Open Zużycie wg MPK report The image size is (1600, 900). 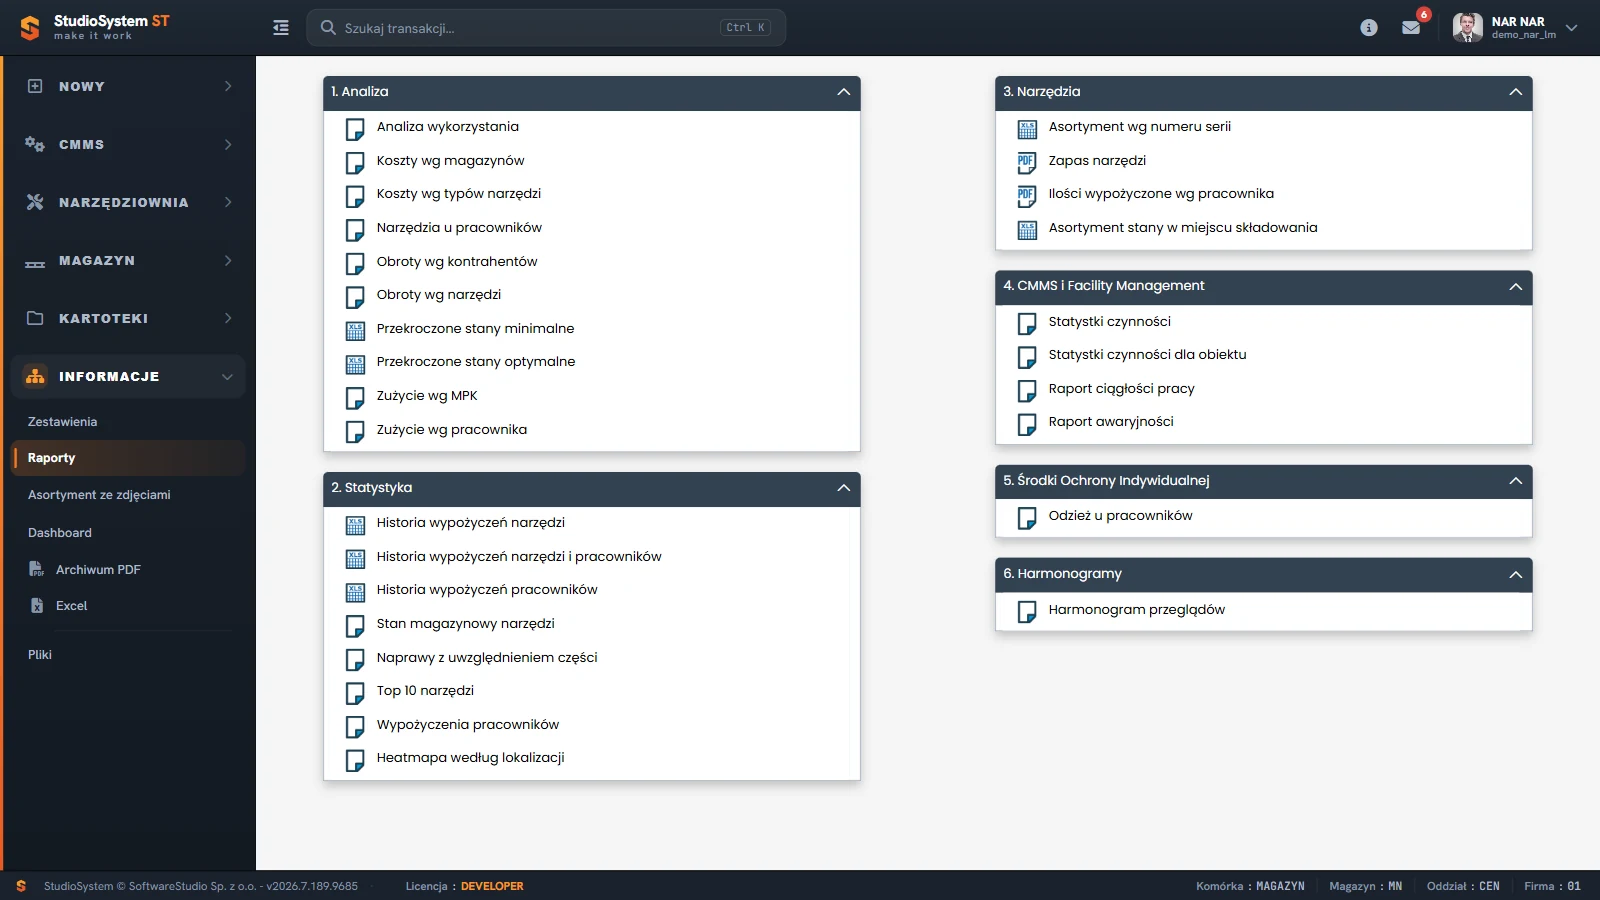[427, 396]
